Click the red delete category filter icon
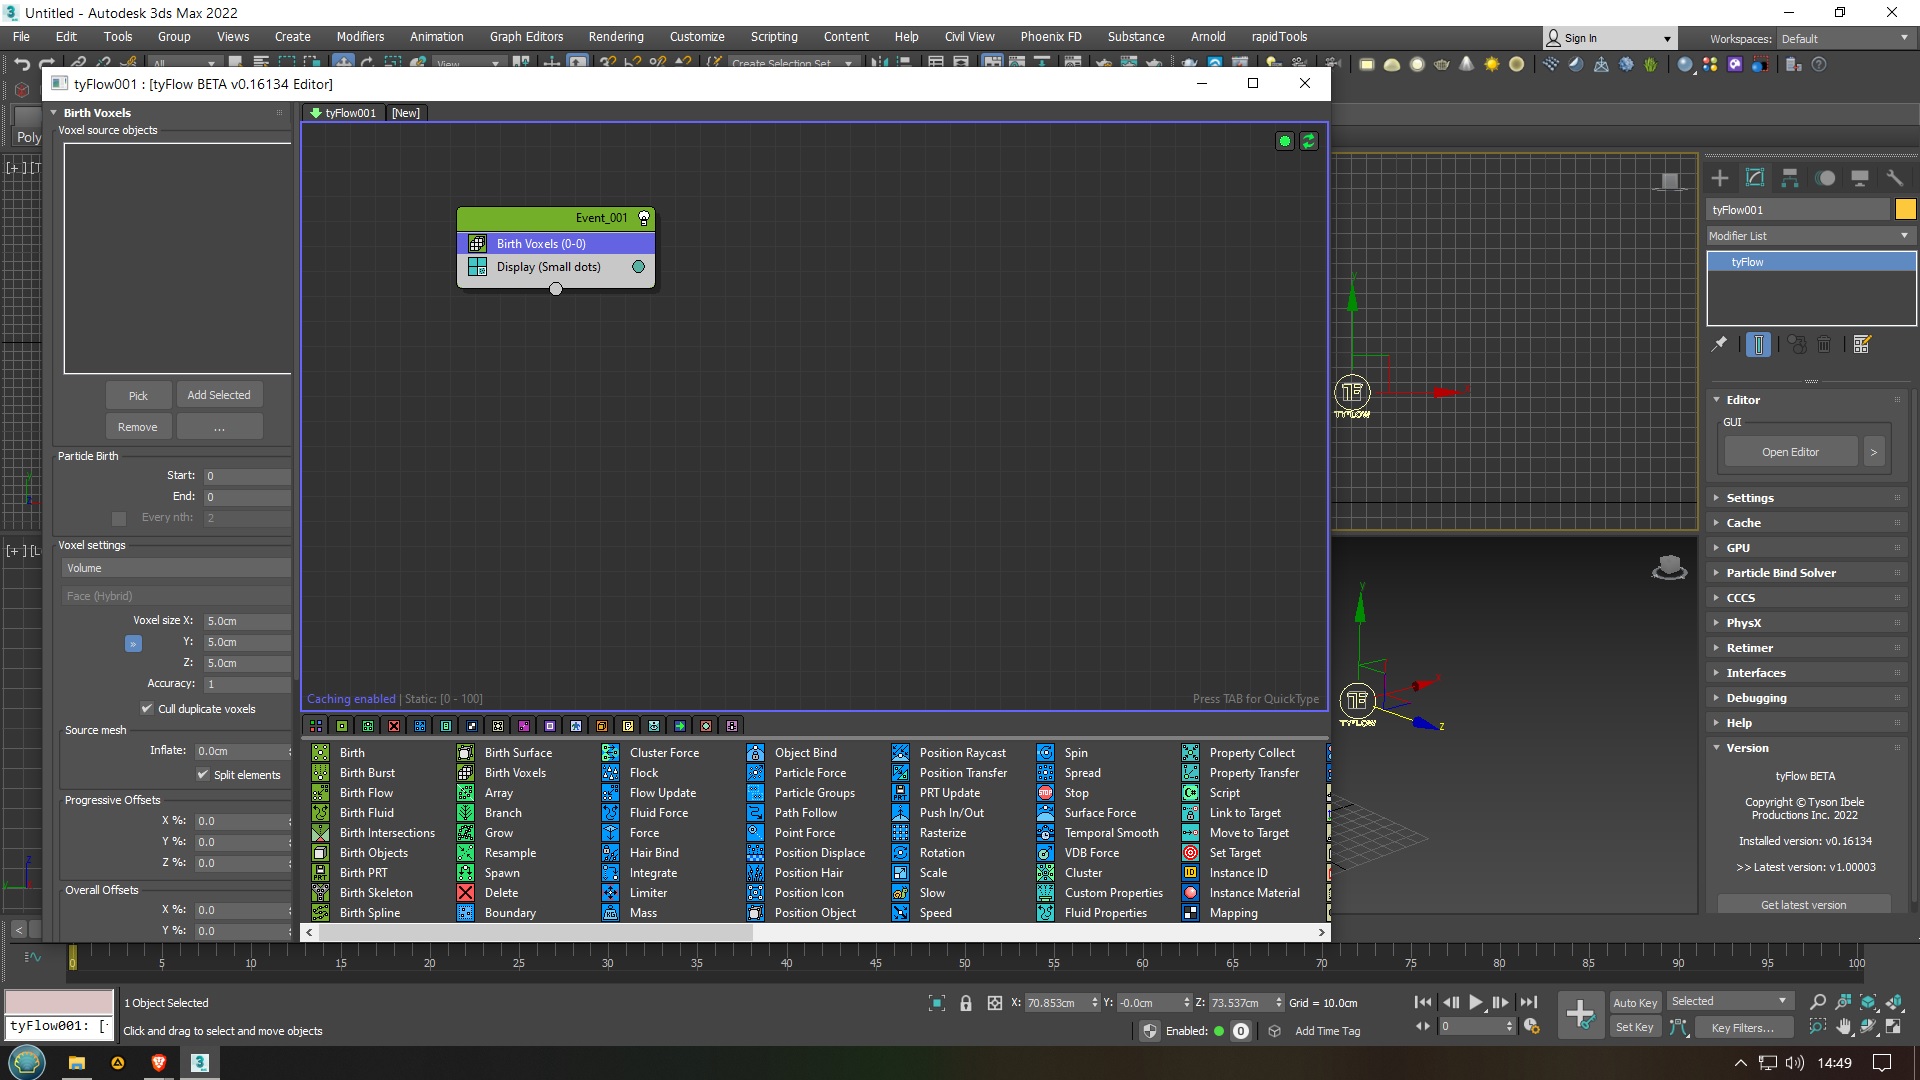 pos(394,726)
